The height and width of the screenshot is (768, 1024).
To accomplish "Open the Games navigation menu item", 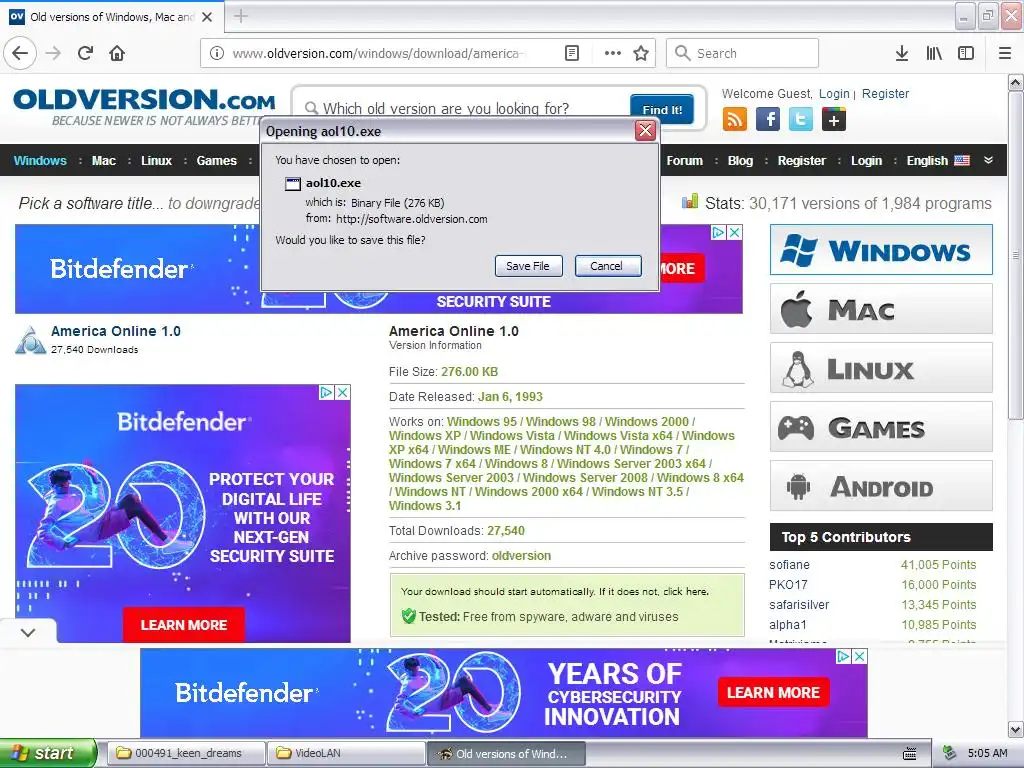I will pos(216,161).
